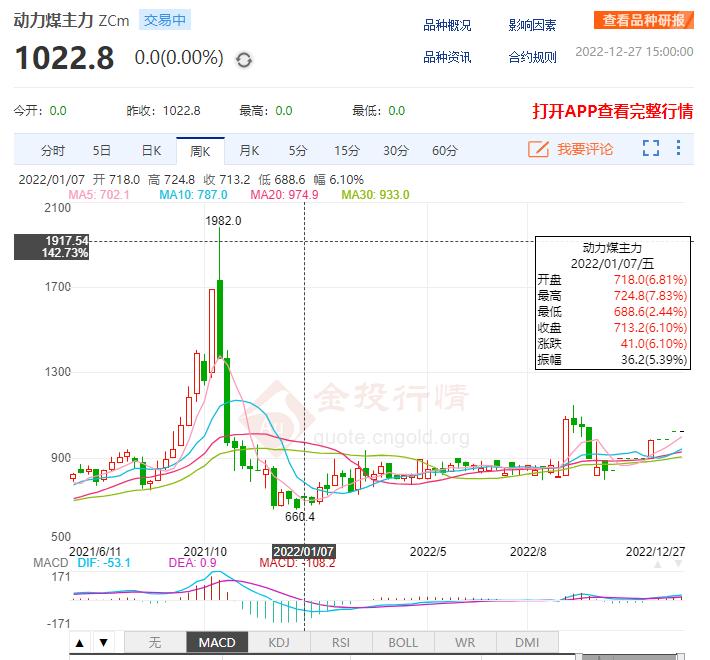The width and height of the screenshot is (710, 660).
Task: Open 品种资讯 link
Action: tap(447, 57)
